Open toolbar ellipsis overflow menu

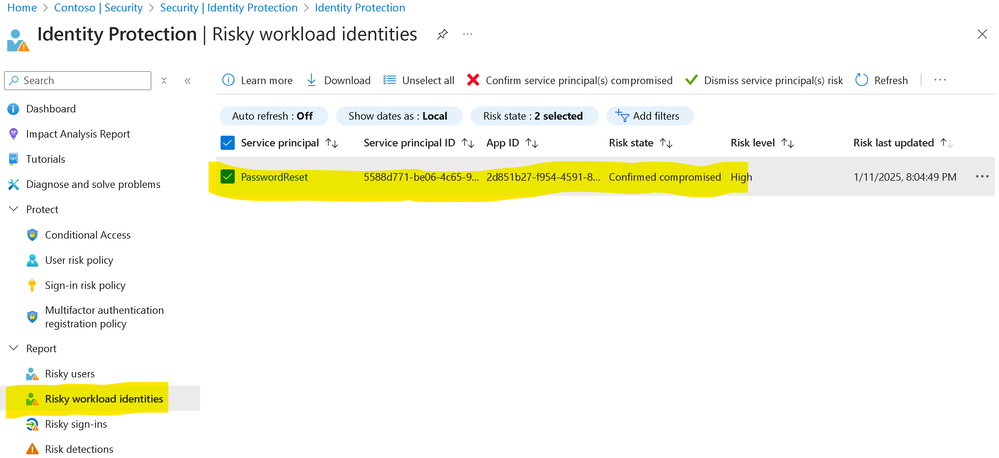click(x=940, y=80)
